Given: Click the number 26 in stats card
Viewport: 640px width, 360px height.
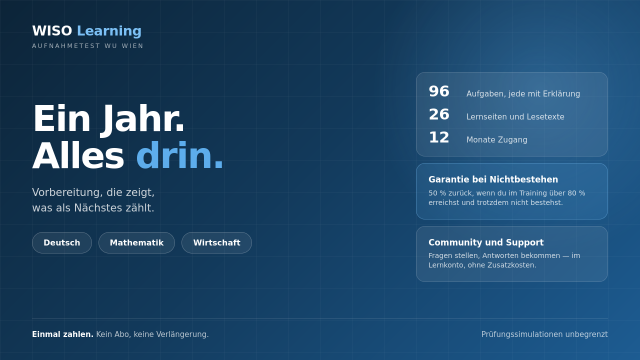Looking at the screenshot, I should tap(439, 114).
